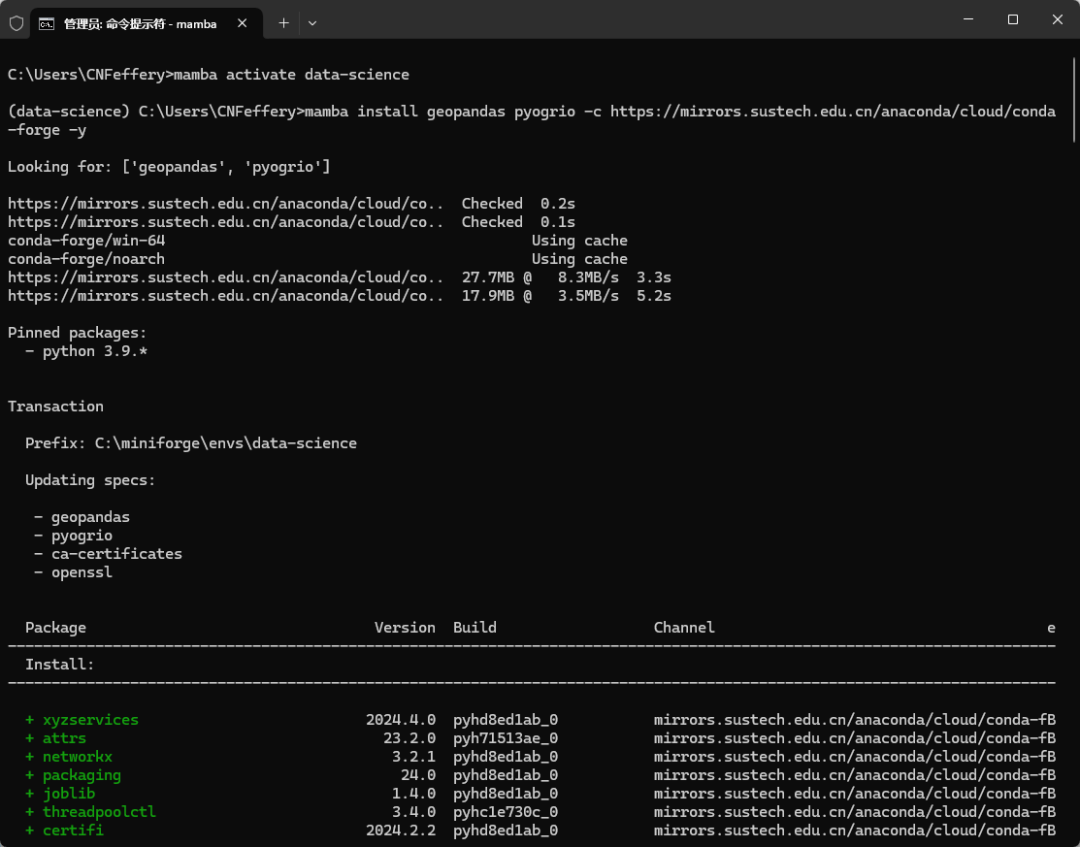Close the terminal window
Viewport: 1080px width, 847px height.
pyautogui.click(x=1057, y=19)
